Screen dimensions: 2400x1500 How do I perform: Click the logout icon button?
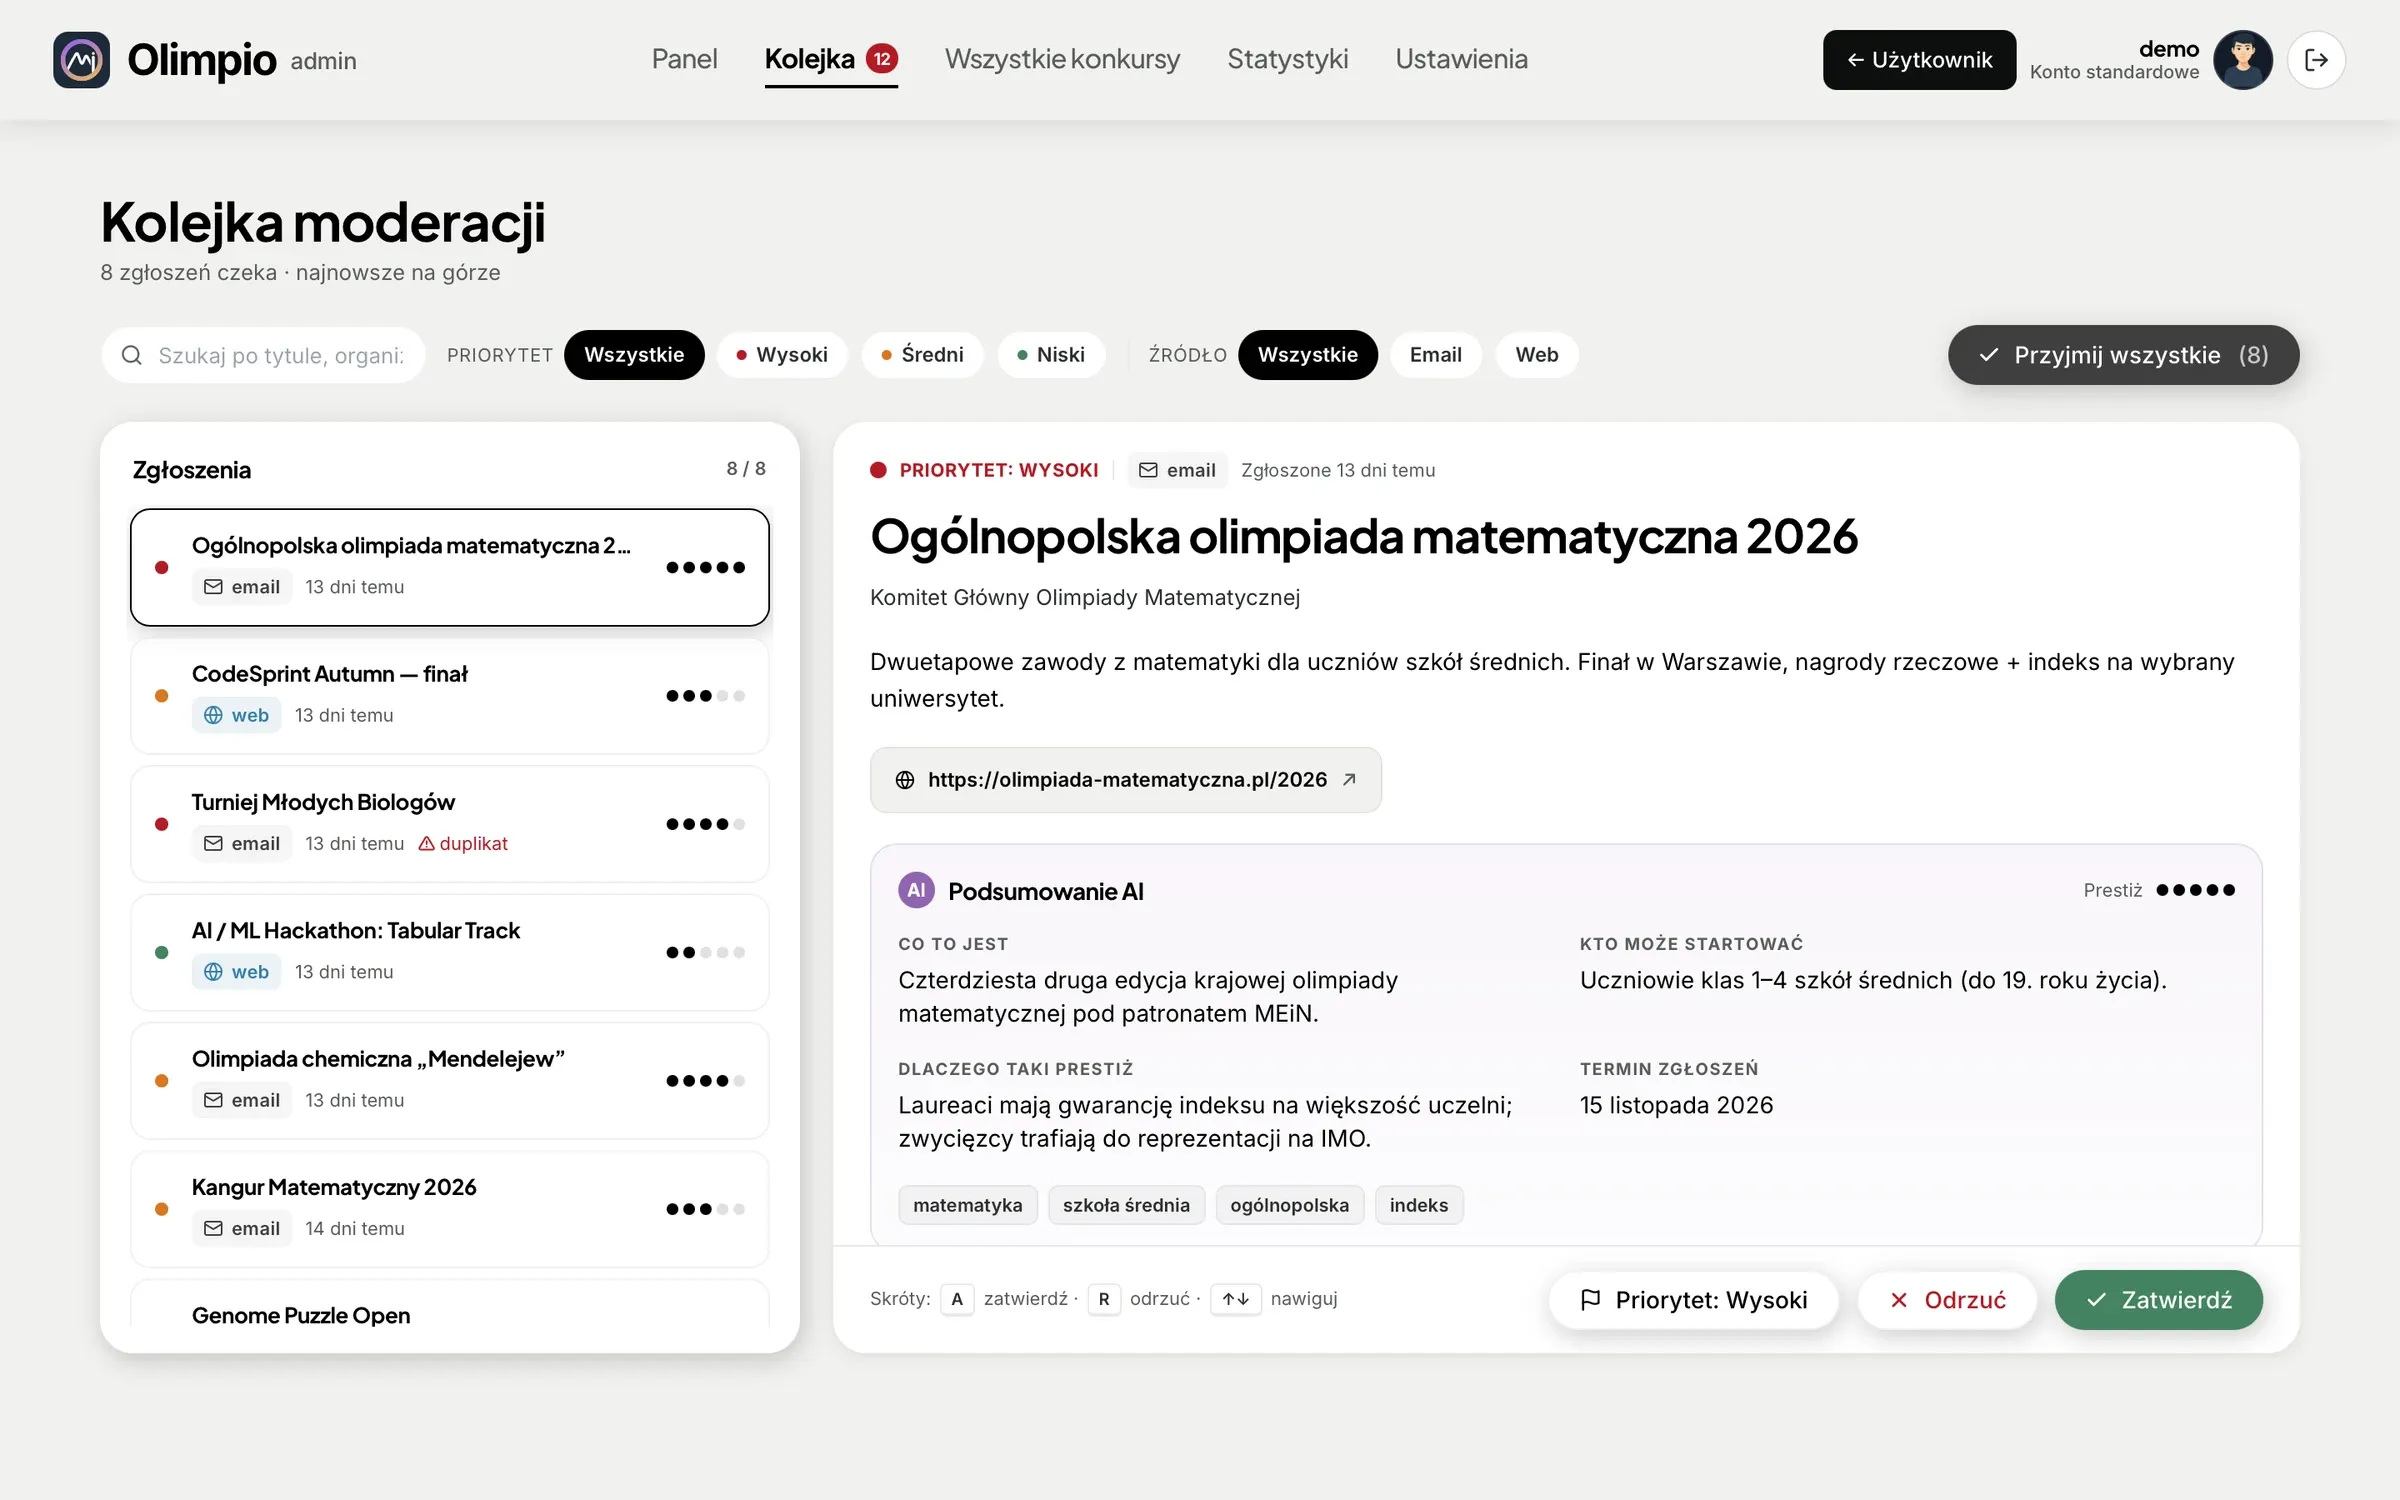click(2316, 60)
